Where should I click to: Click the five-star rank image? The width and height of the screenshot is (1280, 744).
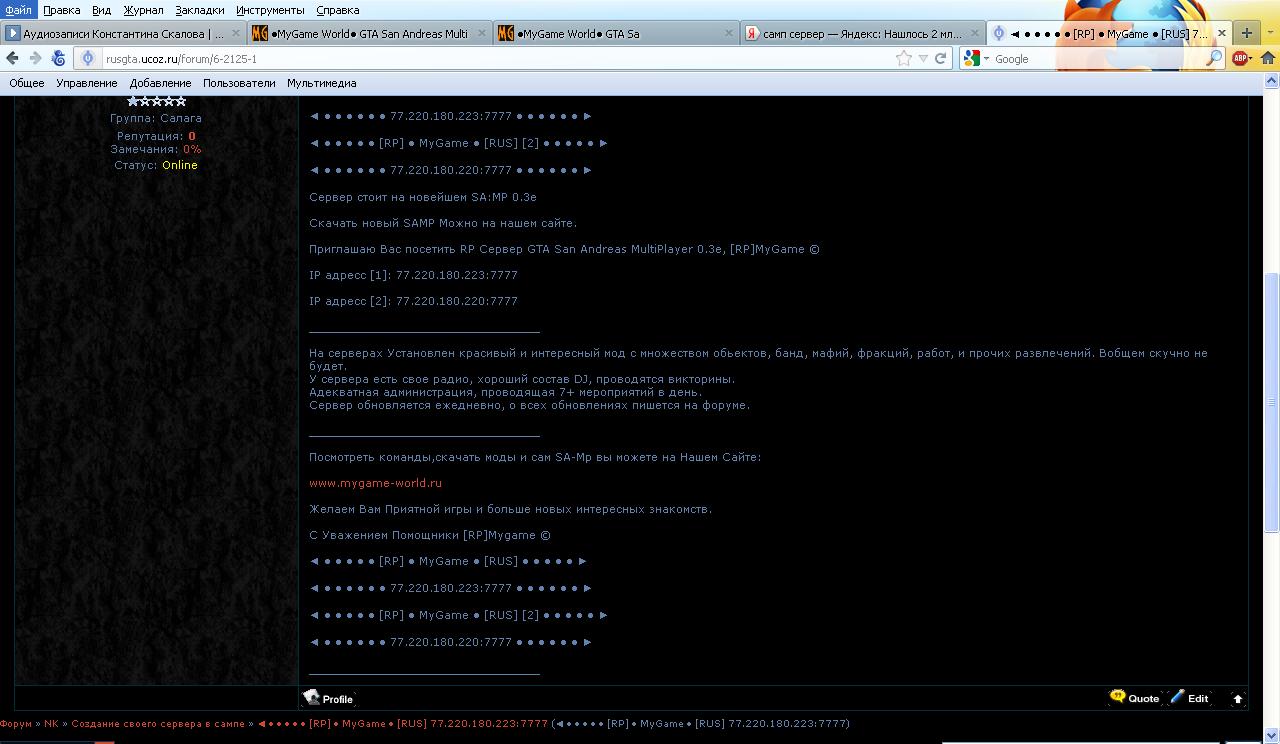[157, 101]
